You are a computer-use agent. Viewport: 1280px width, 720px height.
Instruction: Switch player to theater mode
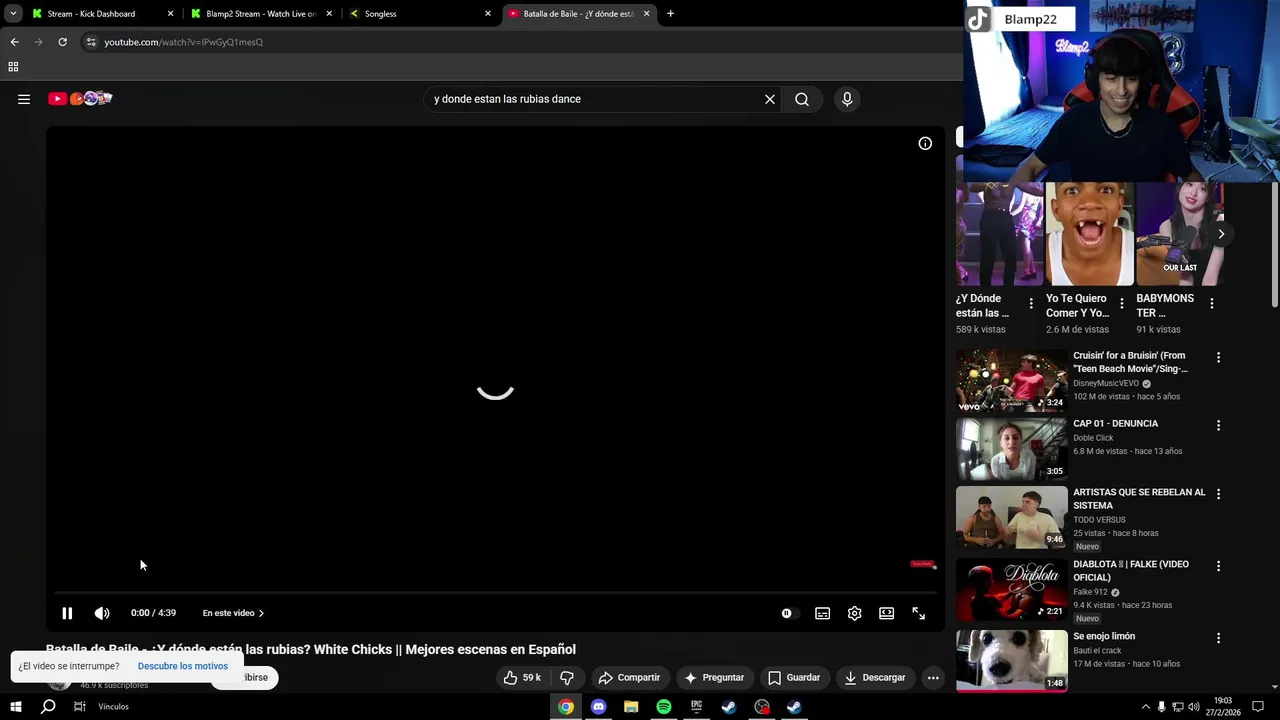pos(886,613)
